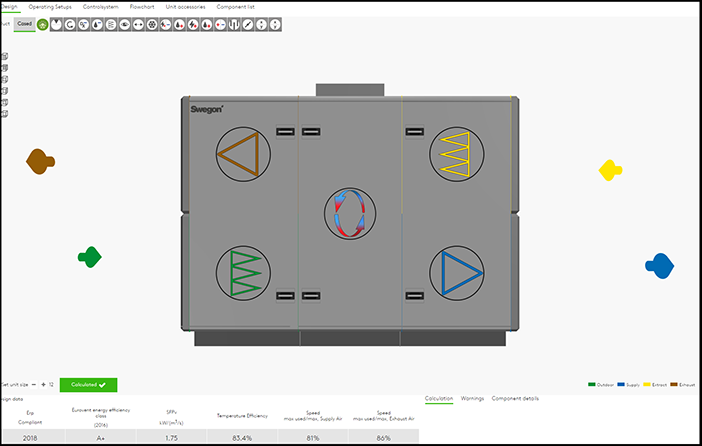Click the green outdoor air connection marker
The height and width of the screenshot is (446, 702).
(x=90, y=257)
